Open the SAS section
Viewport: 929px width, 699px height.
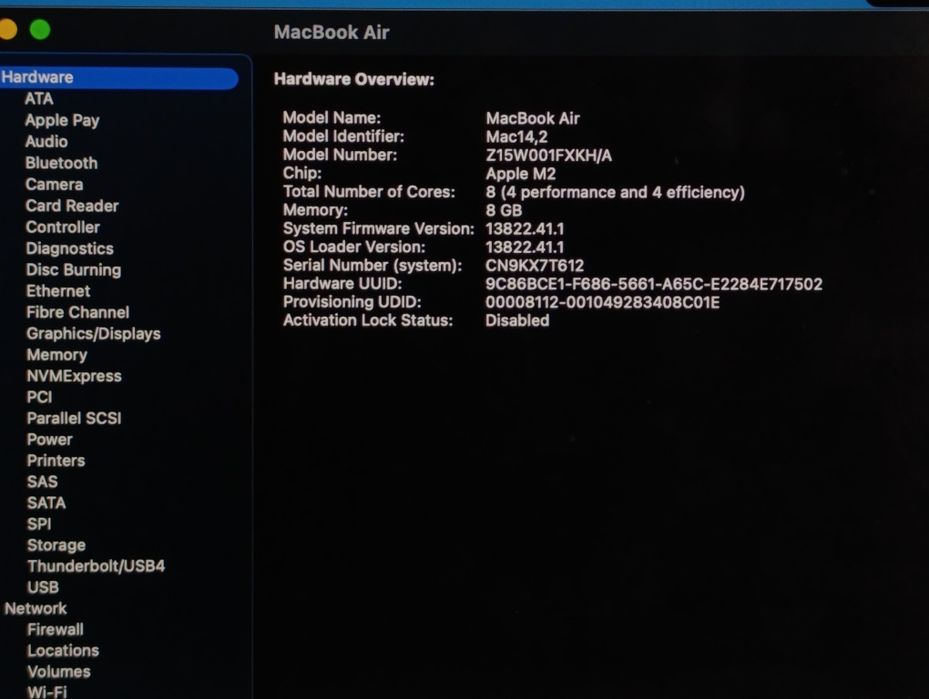coord(42,482)
